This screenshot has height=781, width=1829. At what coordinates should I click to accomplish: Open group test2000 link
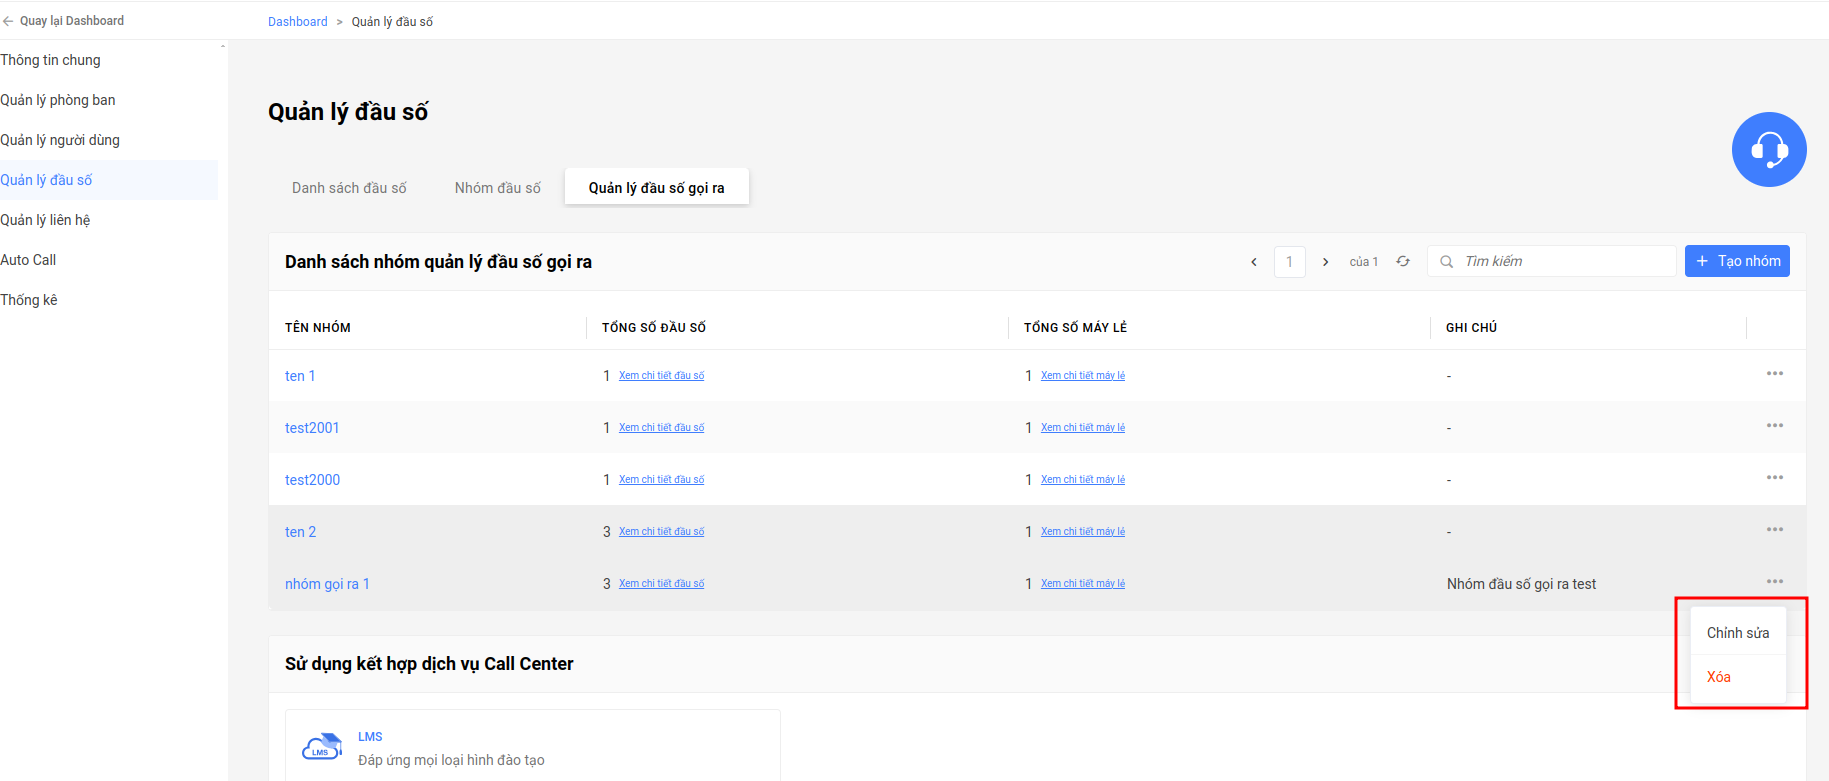tap(312, 480)
